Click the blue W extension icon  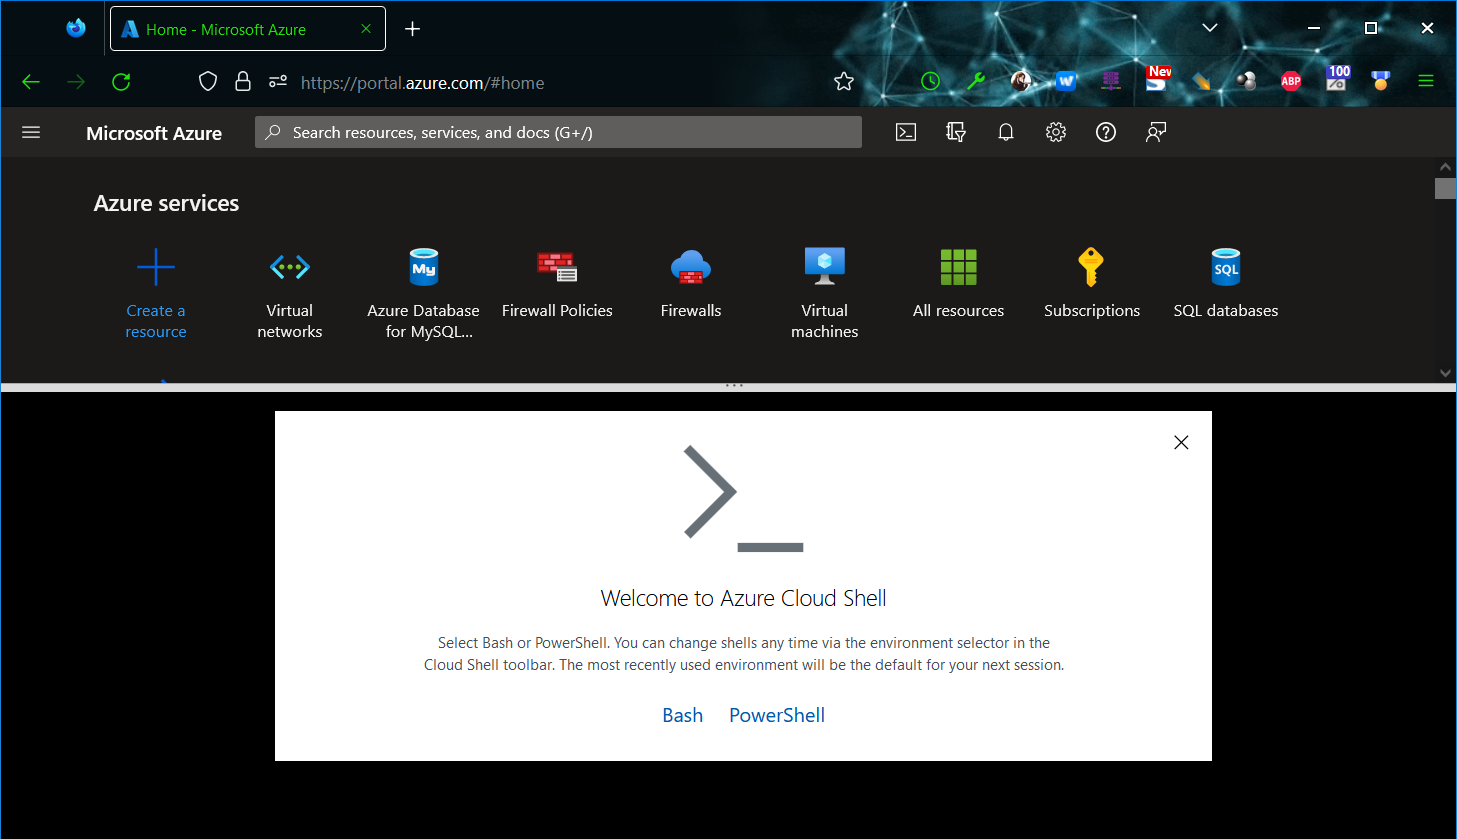pyautogui.click(x=1066, y=82)
